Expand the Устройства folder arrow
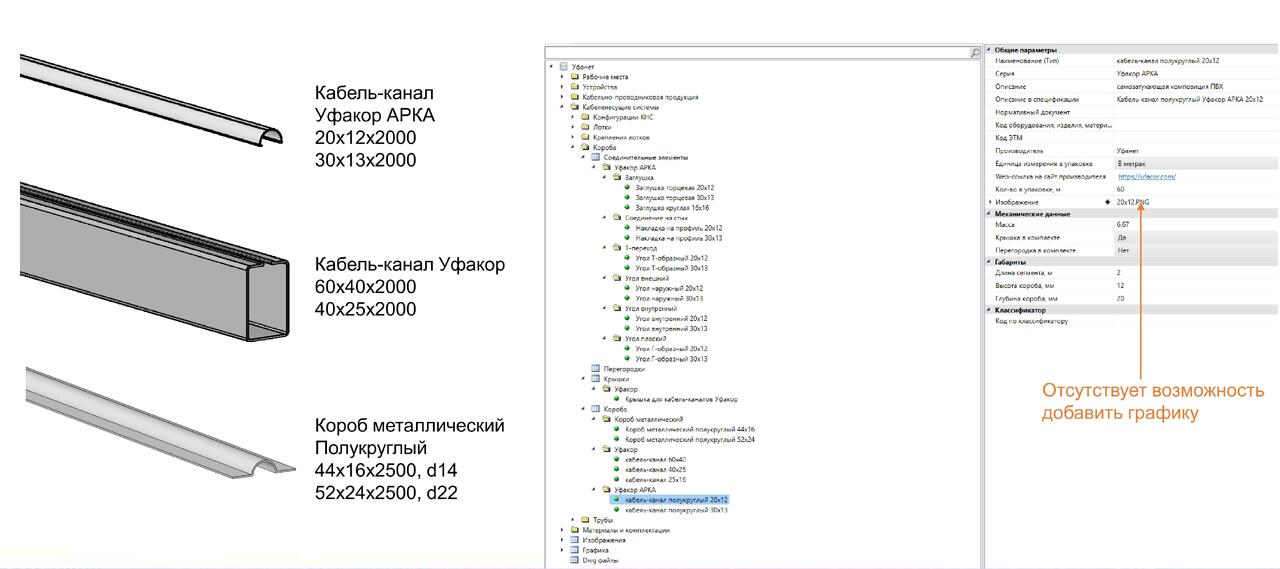The image size is (1280, 569). click(x=562, y=87)
